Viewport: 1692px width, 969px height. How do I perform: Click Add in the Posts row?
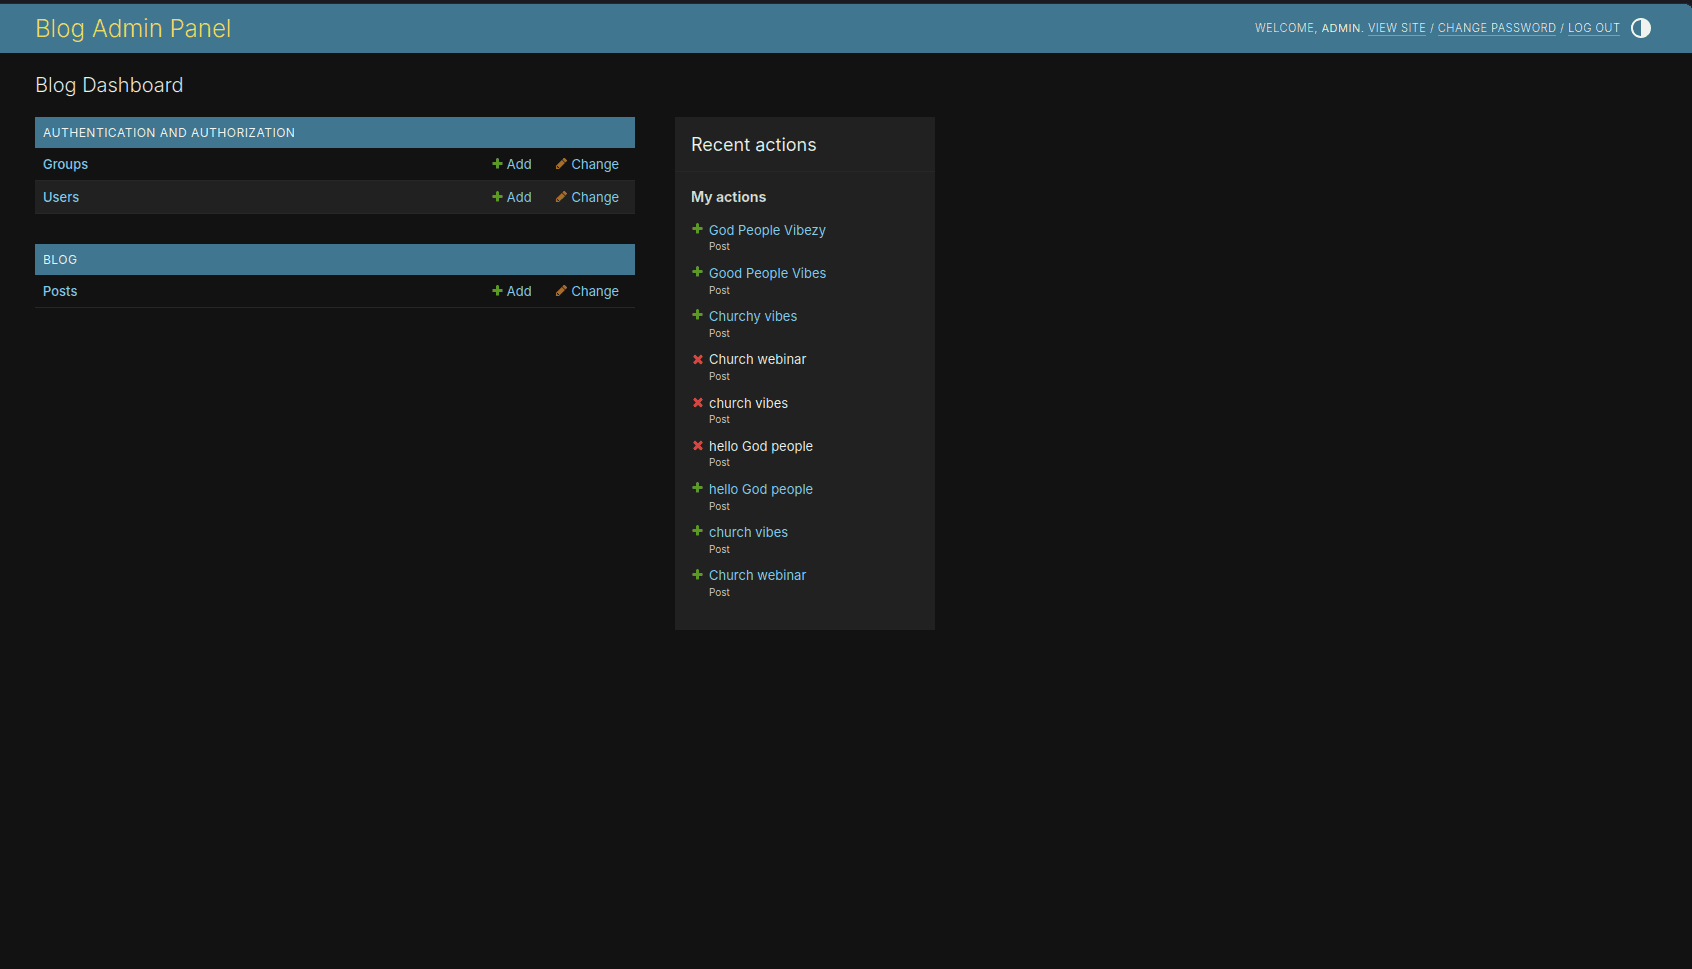[512, 291]
